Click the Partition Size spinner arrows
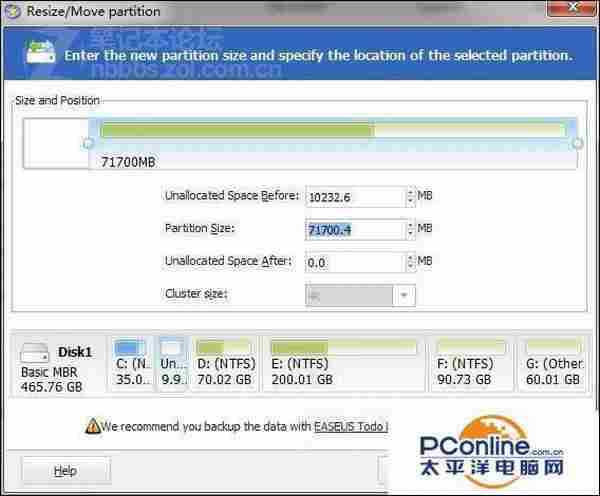 pos(410,229)
